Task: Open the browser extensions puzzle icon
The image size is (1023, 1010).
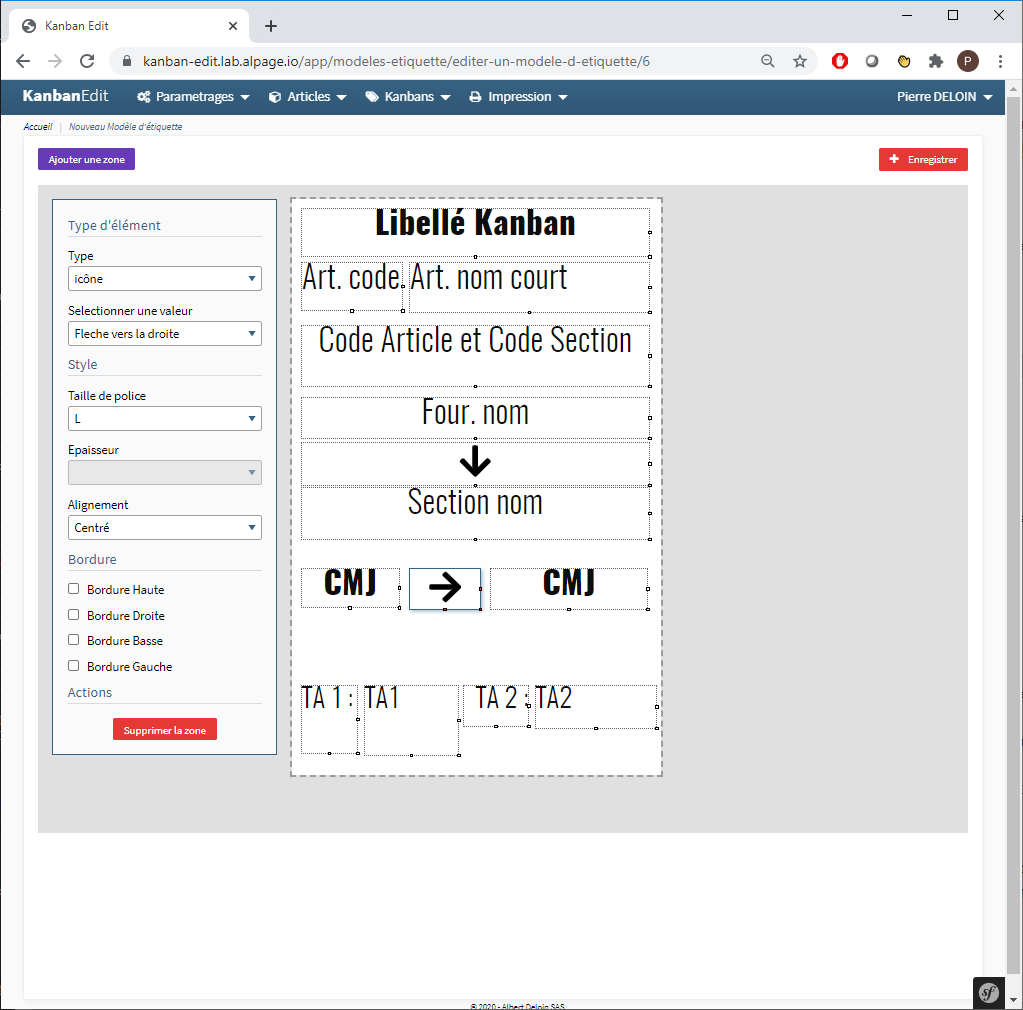Action: (936, 61)
